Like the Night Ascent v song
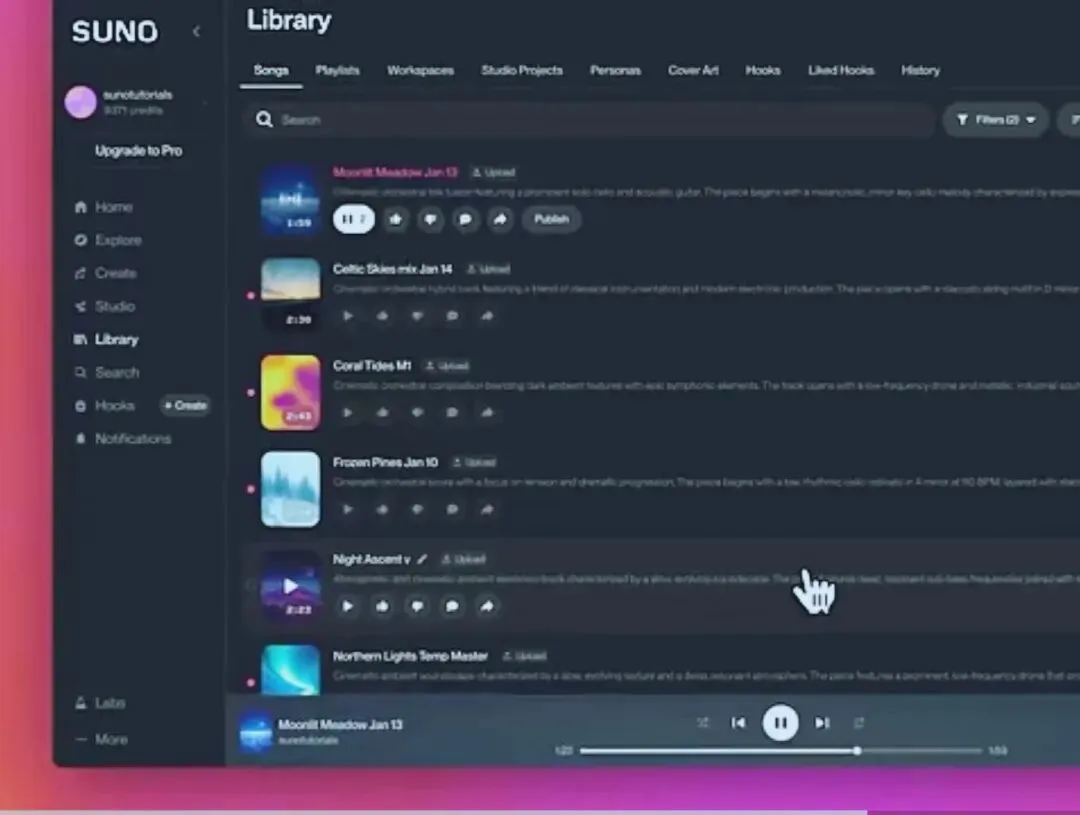The width and height of the screenshot is (1080, 815). click(382, 606)
